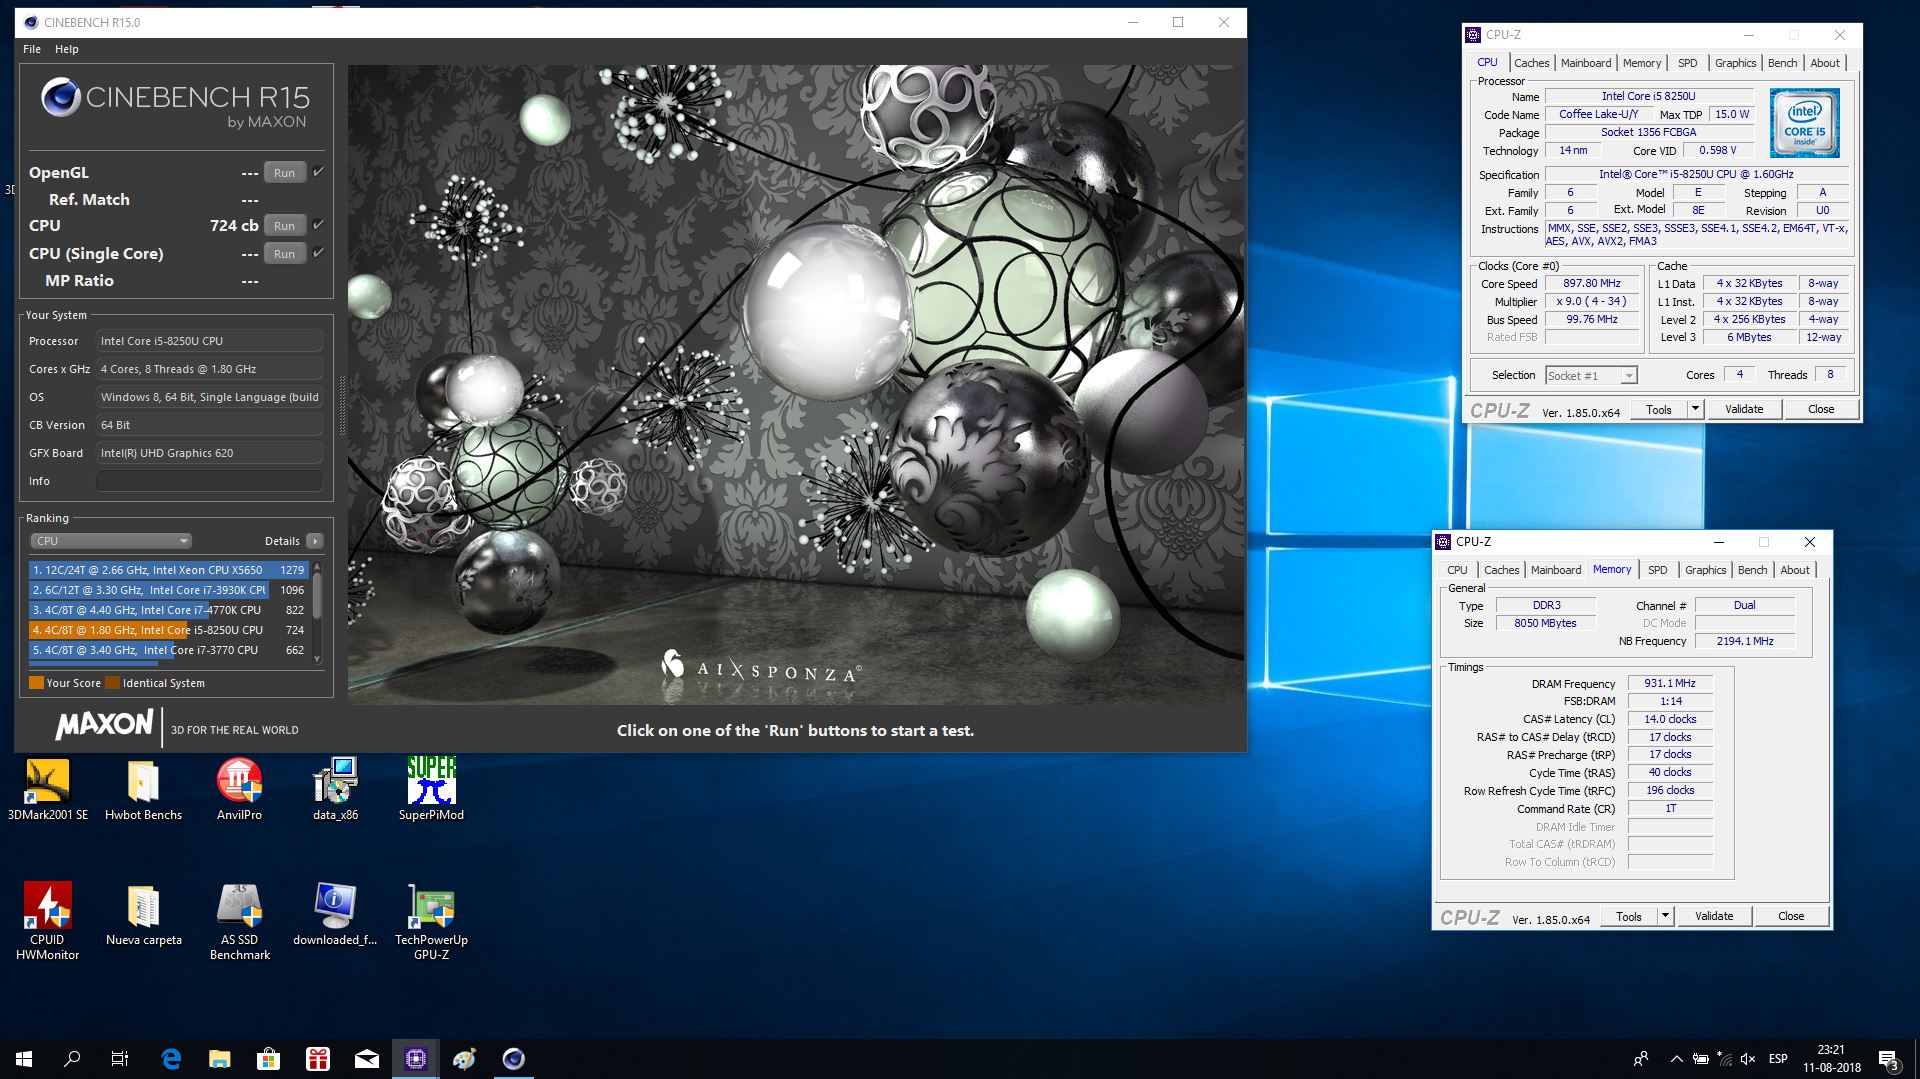This screenshot has width=1920, height=1079.
Task: Select ranking row Intel Core i7-3770
Action: click(x=168, y=650)
